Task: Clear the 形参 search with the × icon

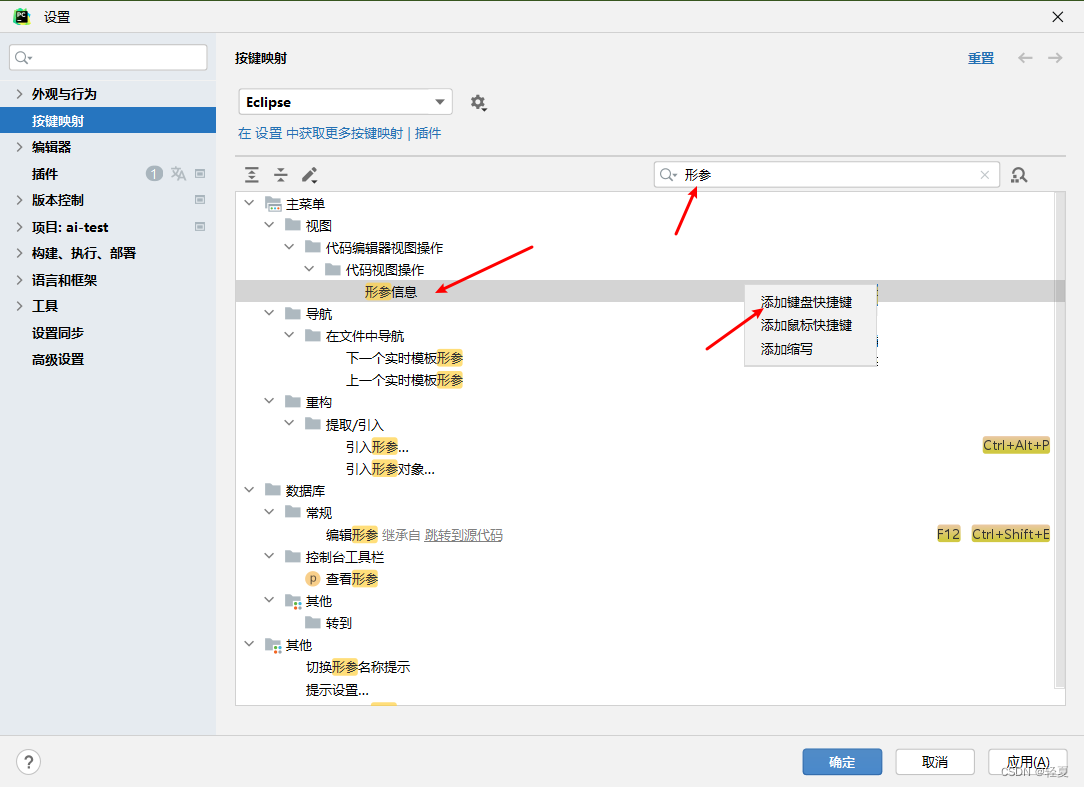Action: point(985,175)
